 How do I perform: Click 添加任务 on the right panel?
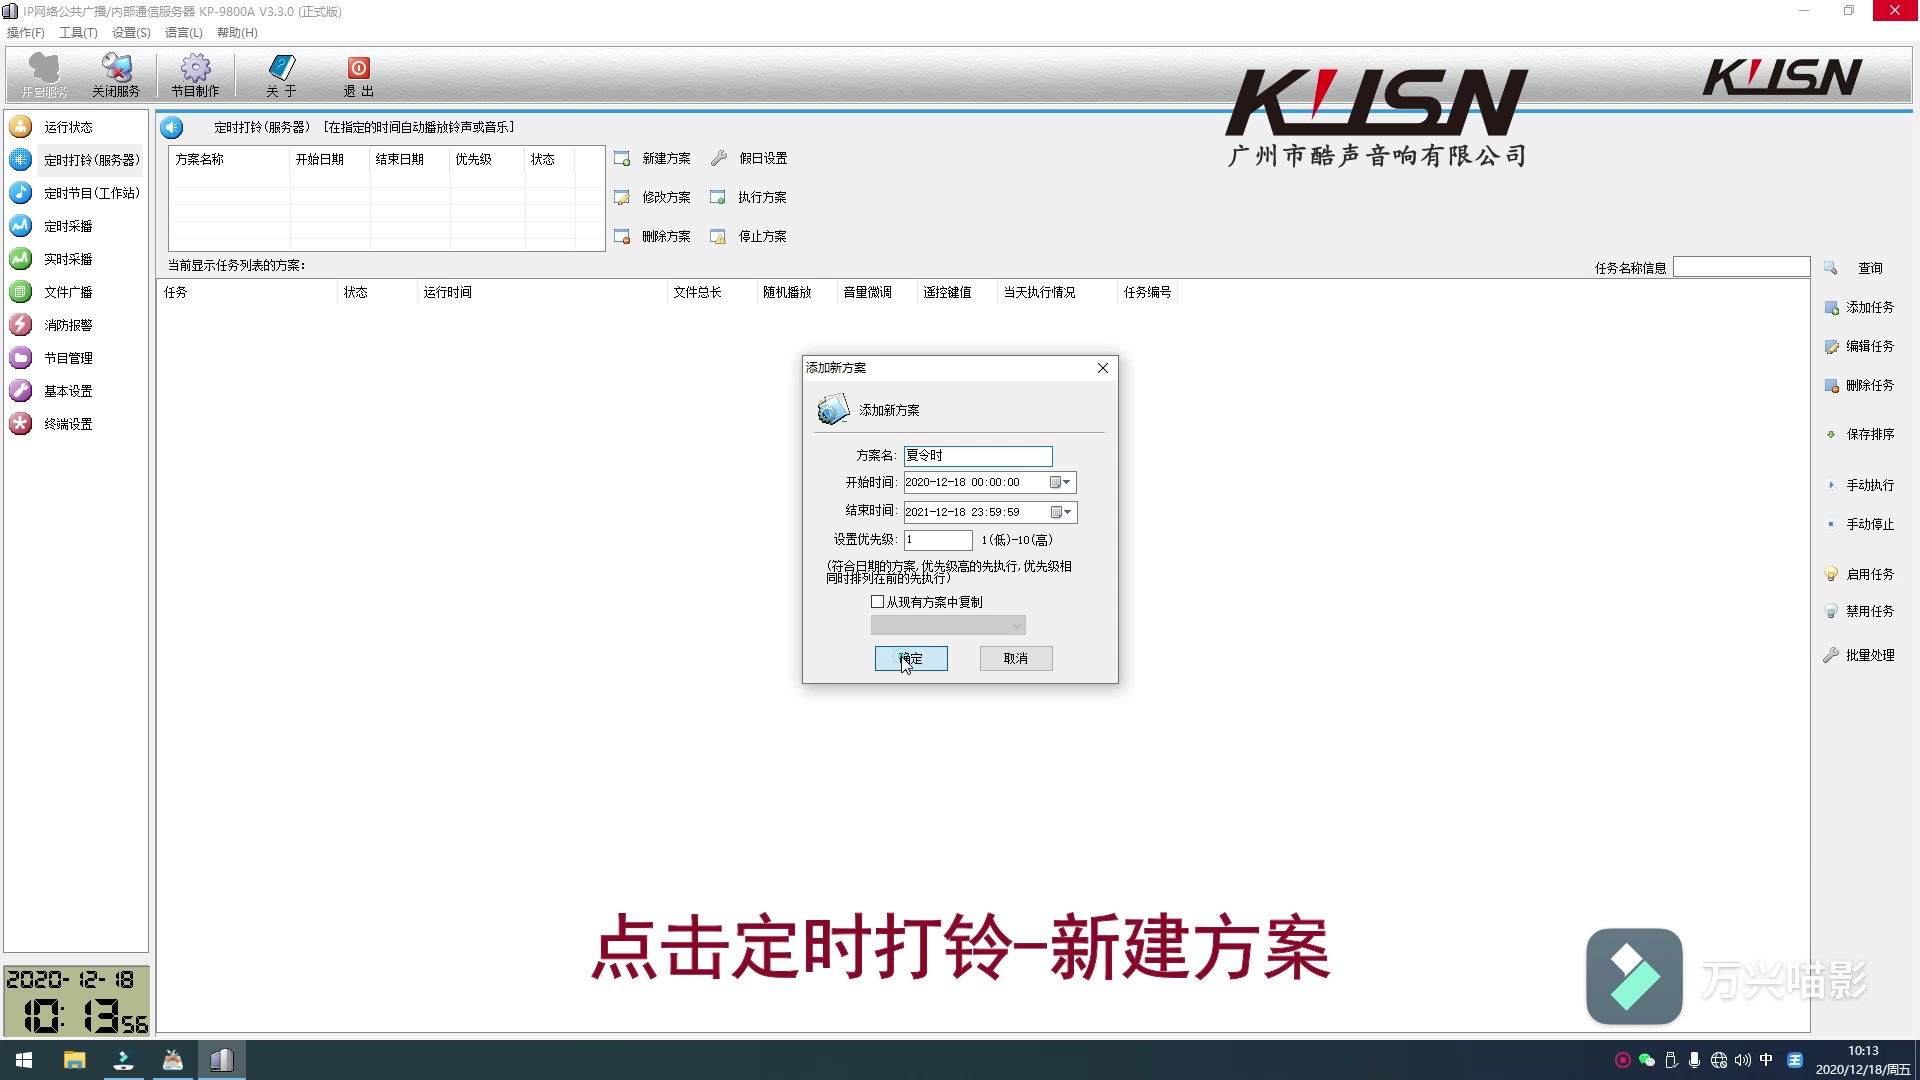tap(1860, 307)
